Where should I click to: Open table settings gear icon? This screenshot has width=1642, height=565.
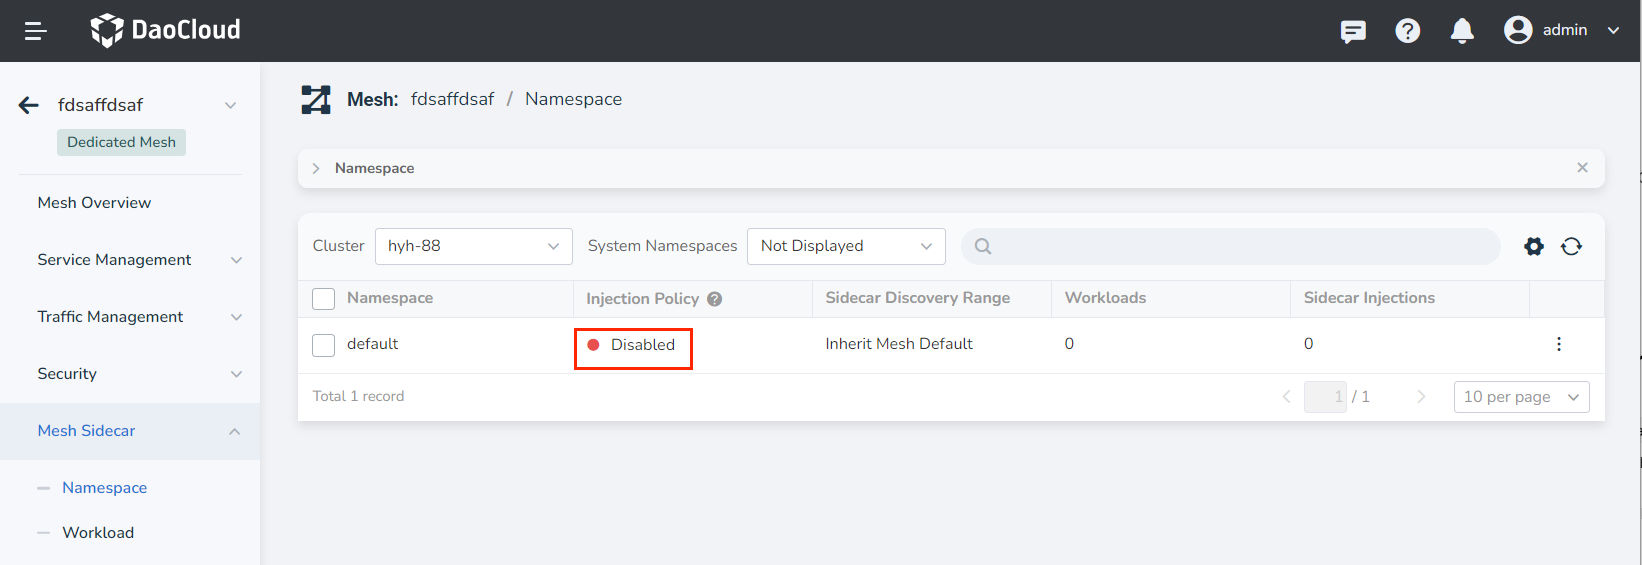click(1533, 246)
